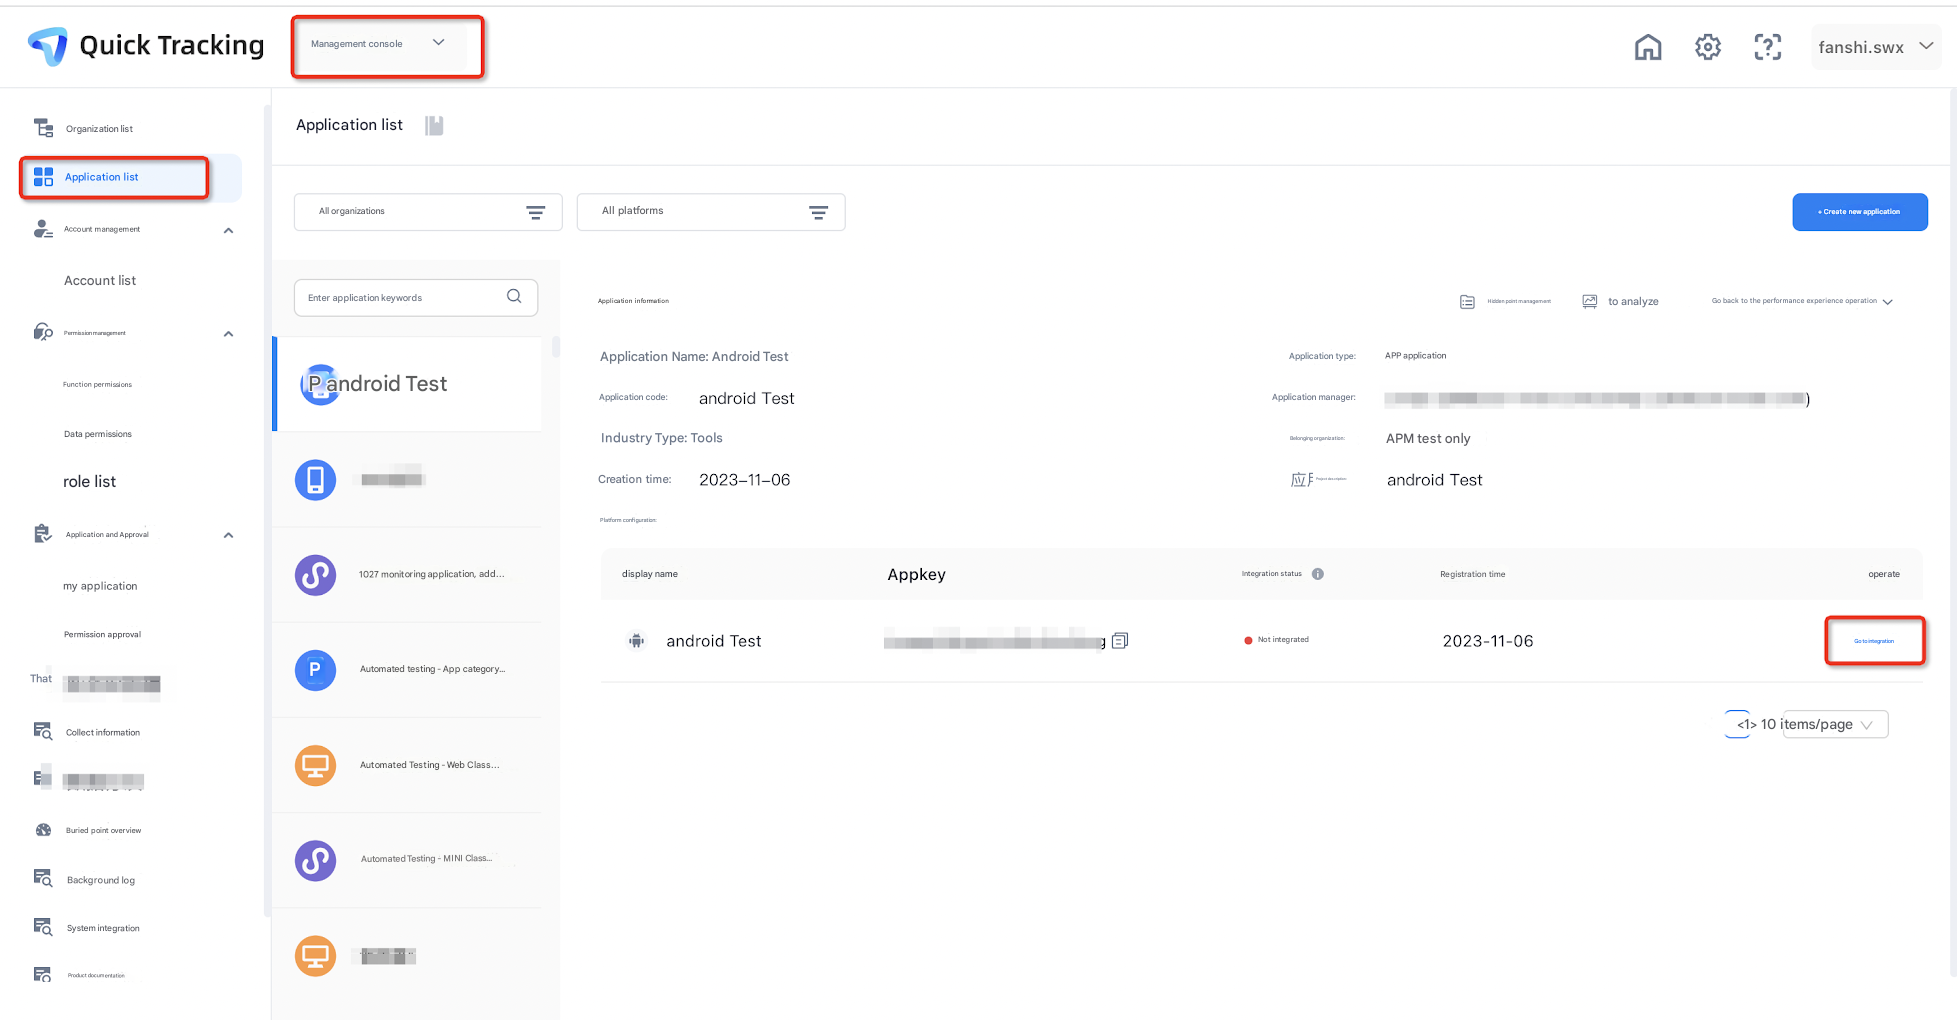Screen dimensions: 1957x1020
Task: Click the Application list grid icon
Action: [x=43, y=177]
